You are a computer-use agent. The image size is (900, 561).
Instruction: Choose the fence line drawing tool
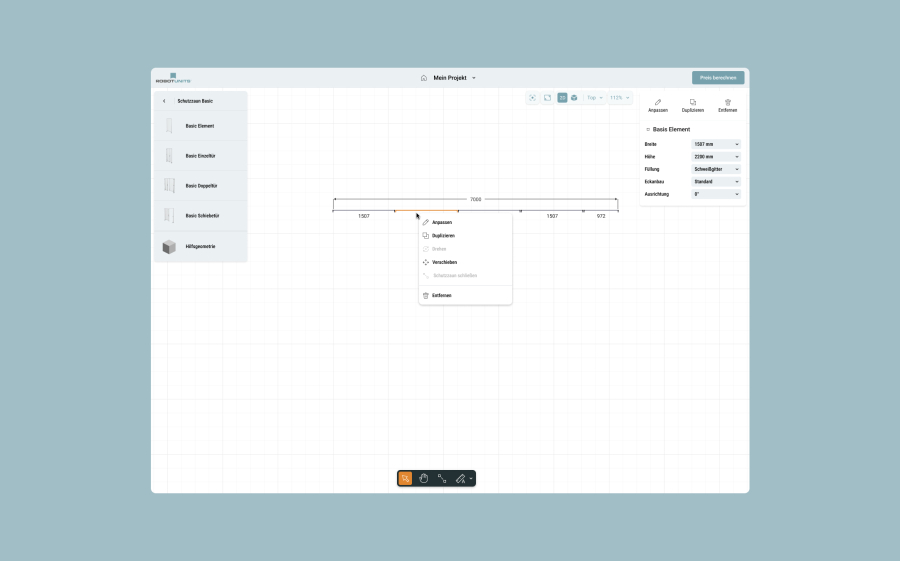coord(442,479)
